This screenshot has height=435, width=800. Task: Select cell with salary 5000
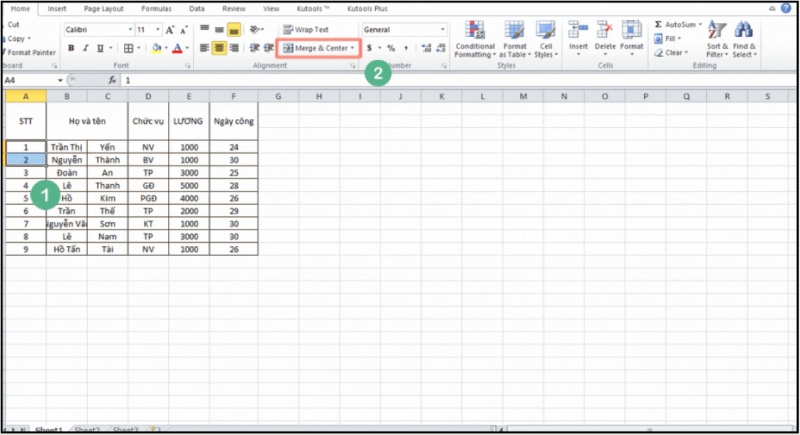pyautogui.click(x=189, y=186)
